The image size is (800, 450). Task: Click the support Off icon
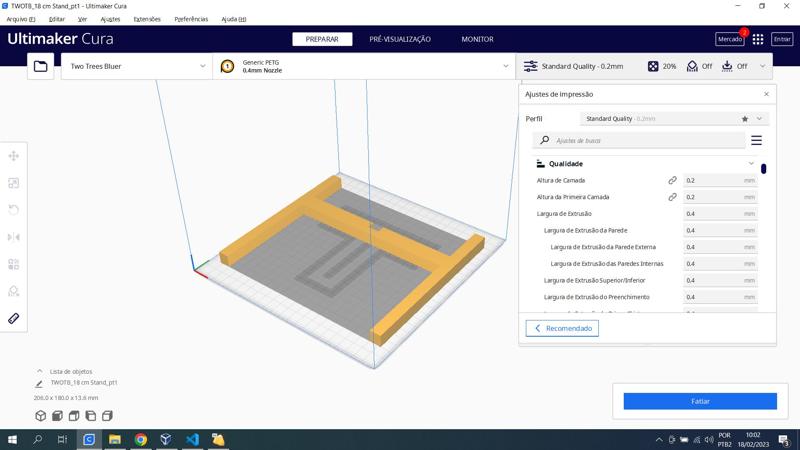[692, 66]
